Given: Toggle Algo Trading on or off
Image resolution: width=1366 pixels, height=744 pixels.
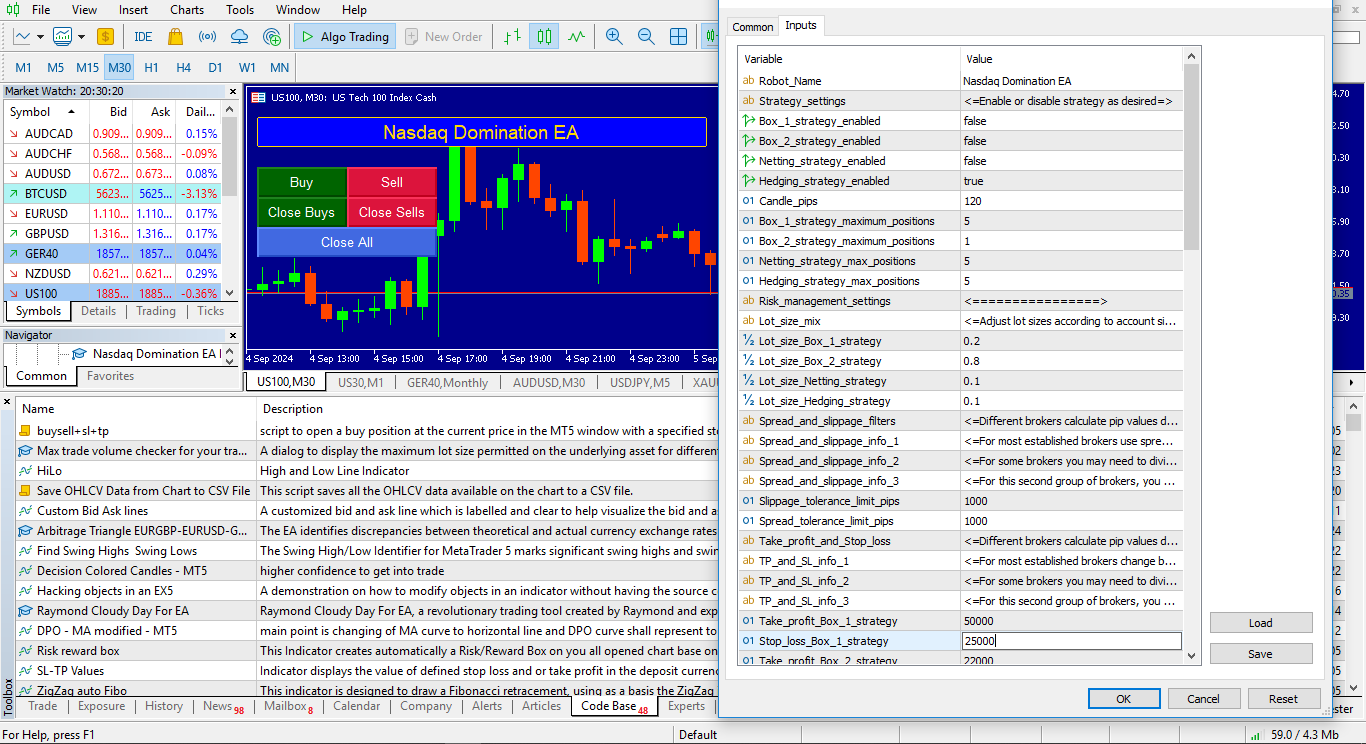Looking at the screenshot, I should coord(344,37).
